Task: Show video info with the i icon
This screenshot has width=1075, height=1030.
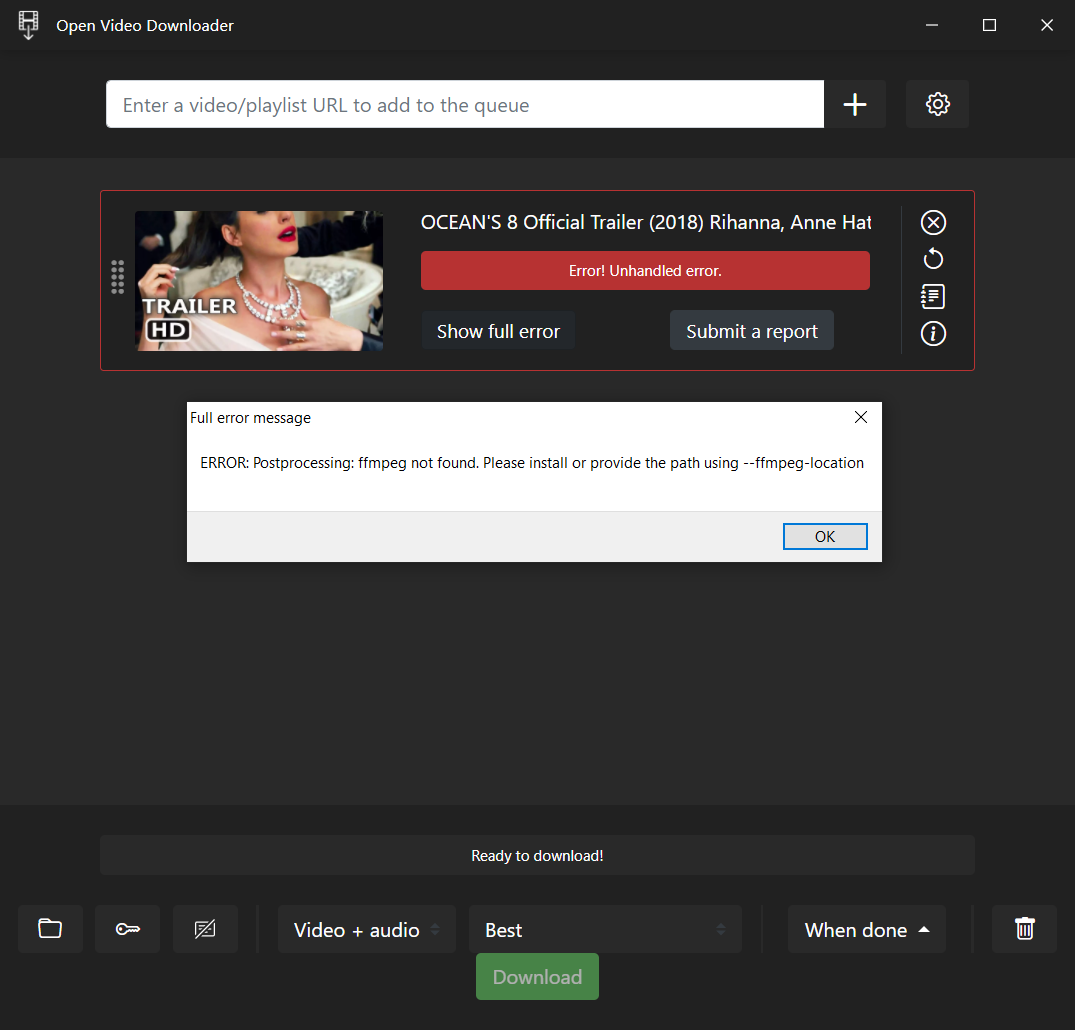Action: pos(933,333)
